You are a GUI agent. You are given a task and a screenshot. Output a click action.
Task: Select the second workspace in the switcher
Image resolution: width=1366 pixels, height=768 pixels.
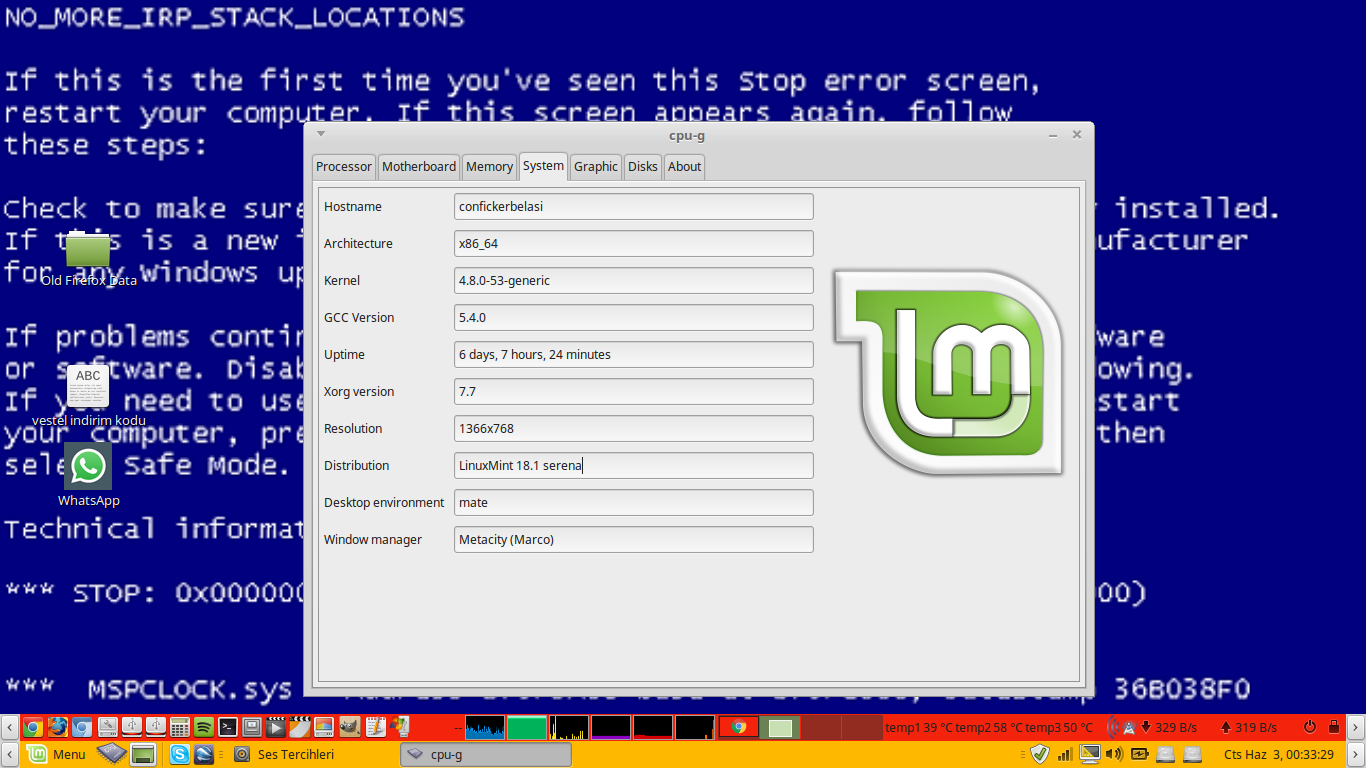click(781, 727)
